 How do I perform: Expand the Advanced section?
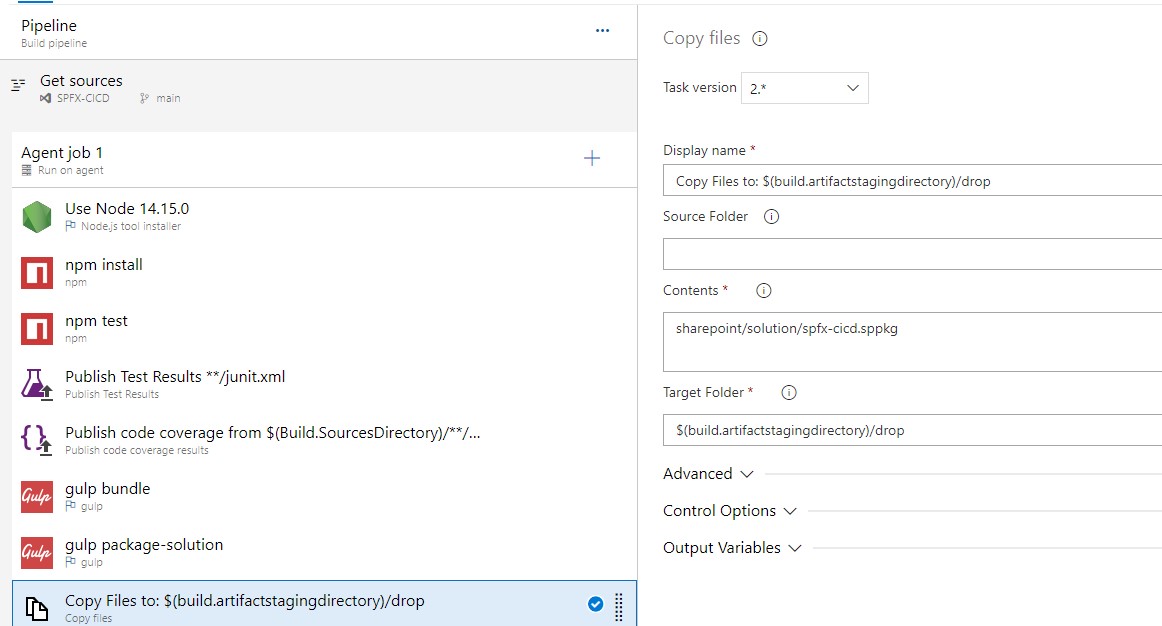click(707, 474)
